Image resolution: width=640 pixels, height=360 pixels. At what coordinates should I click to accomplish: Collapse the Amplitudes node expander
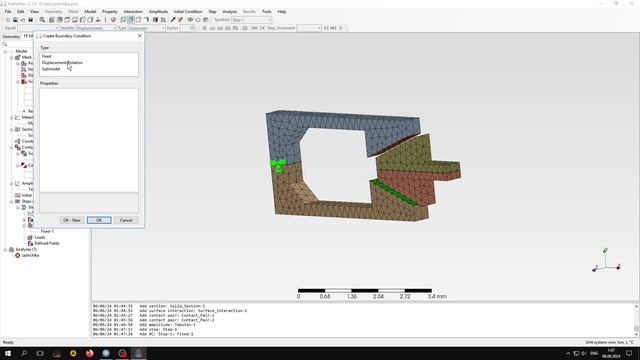[11, 183]
